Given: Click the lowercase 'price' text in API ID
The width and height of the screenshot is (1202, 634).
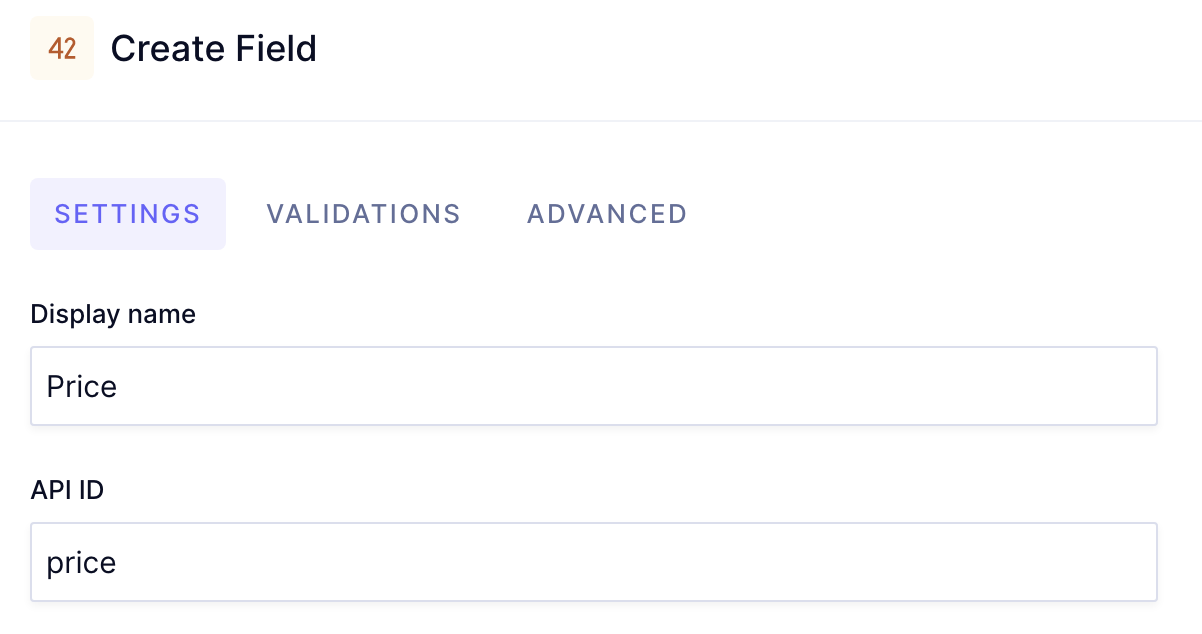Looking at the screenshot, I should tap(82, 563).
